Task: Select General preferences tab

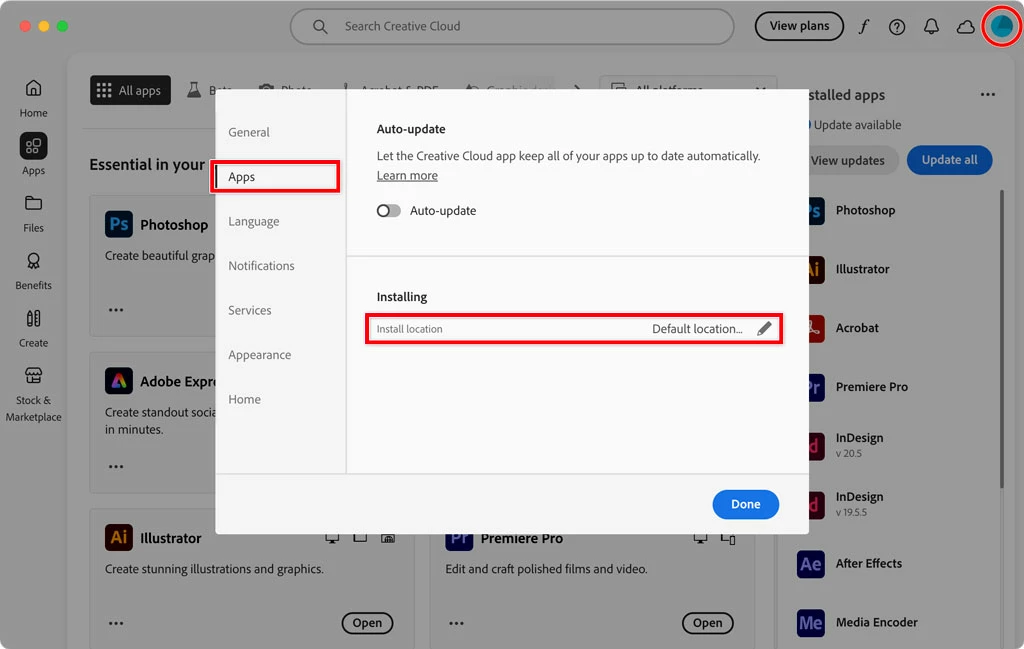Action: pyautogui.click(x=249, y=132)
